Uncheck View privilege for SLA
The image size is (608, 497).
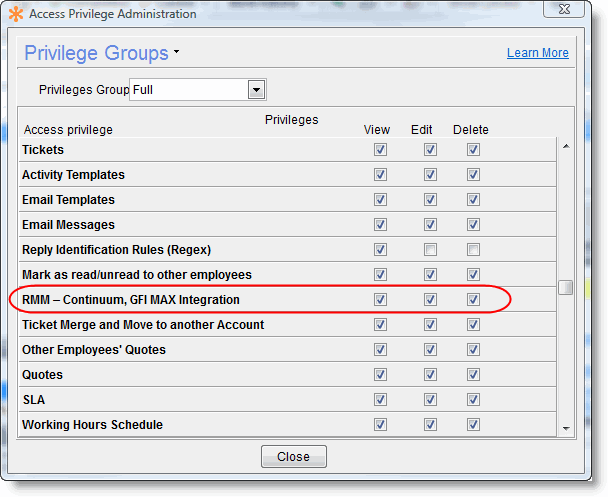[x=380, y=400]
